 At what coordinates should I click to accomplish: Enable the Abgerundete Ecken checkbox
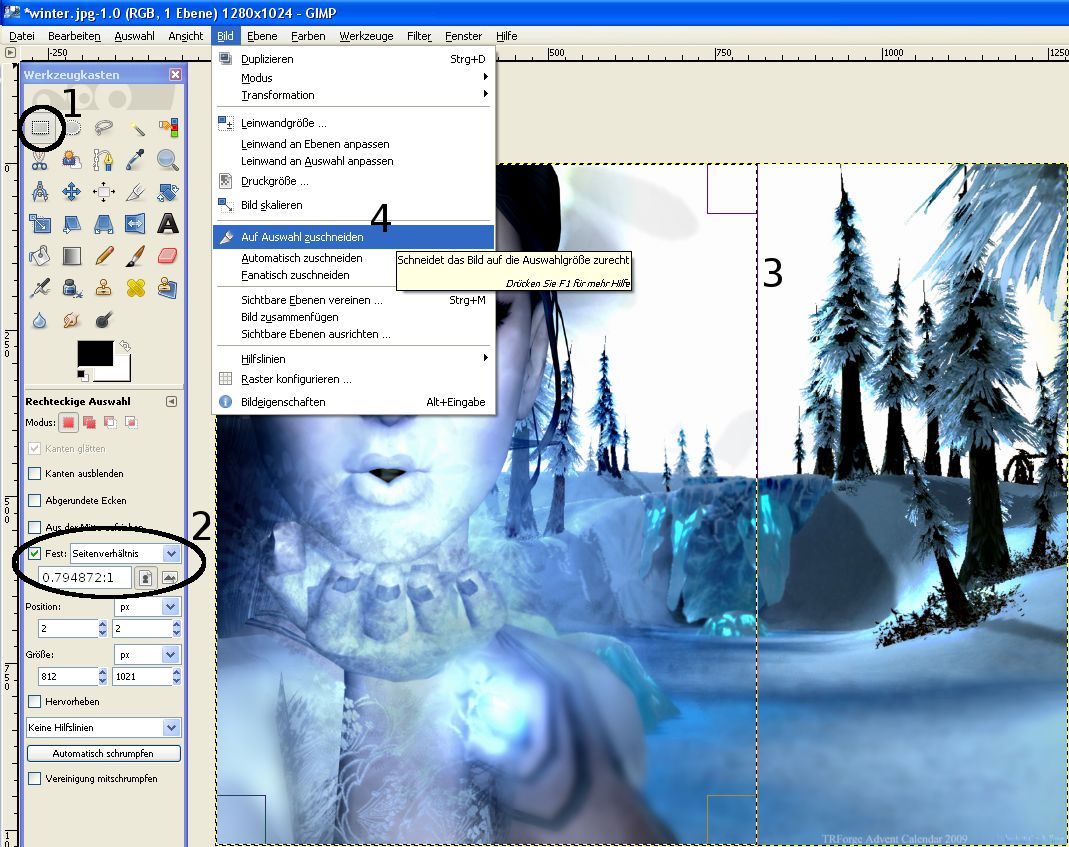pos(34,501)
